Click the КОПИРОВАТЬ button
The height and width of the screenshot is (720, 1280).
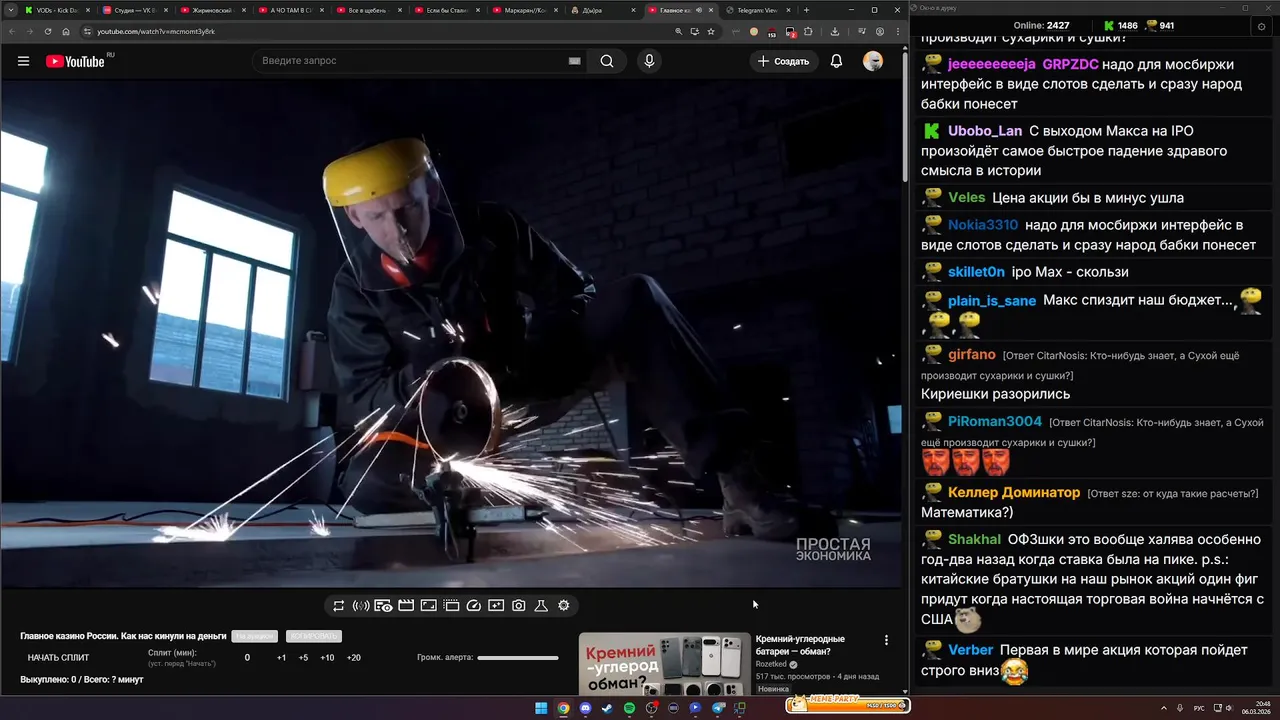coord(314,636)
